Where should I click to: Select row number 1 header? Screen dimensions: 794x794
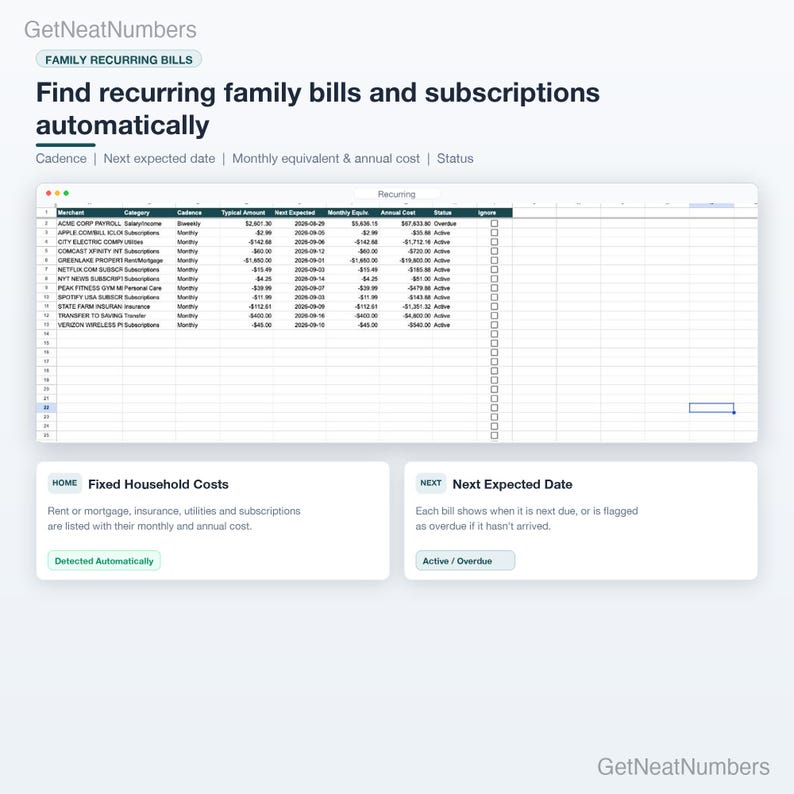click(47, 213)
